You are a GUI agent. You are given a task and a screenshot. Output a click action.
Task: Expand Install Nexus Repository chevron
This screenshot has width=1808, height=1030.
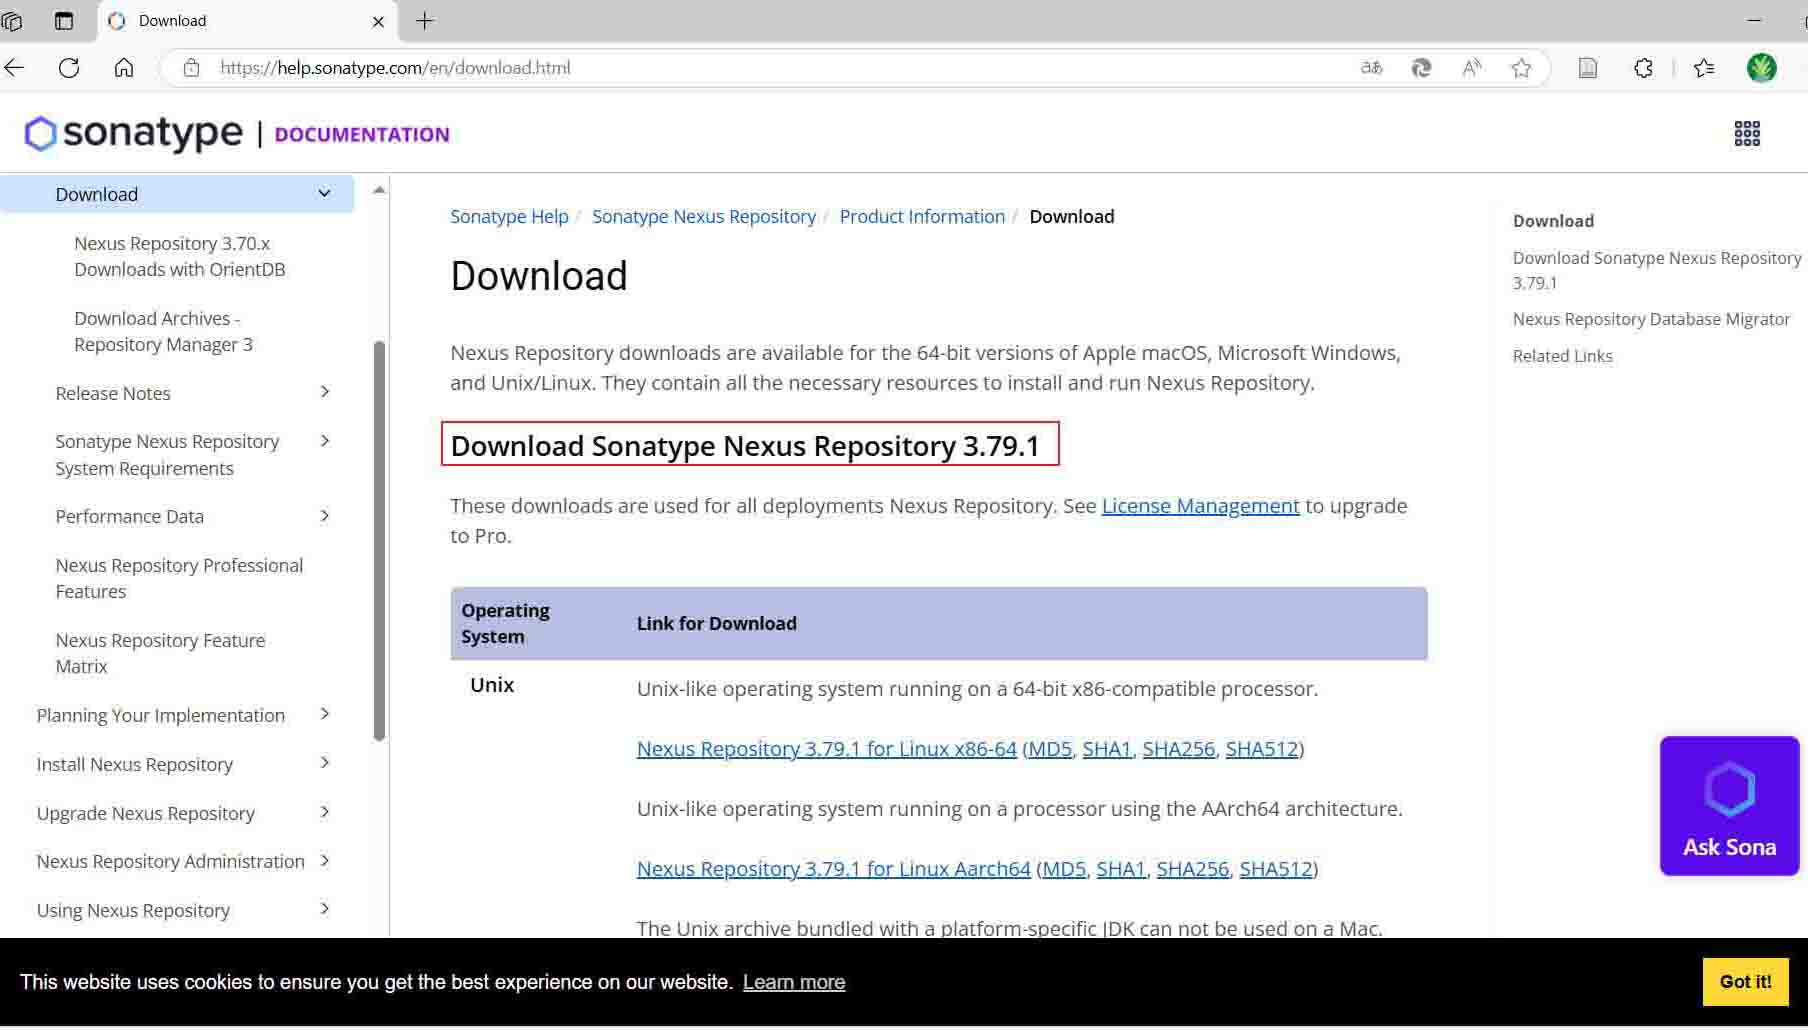(324, 763)
